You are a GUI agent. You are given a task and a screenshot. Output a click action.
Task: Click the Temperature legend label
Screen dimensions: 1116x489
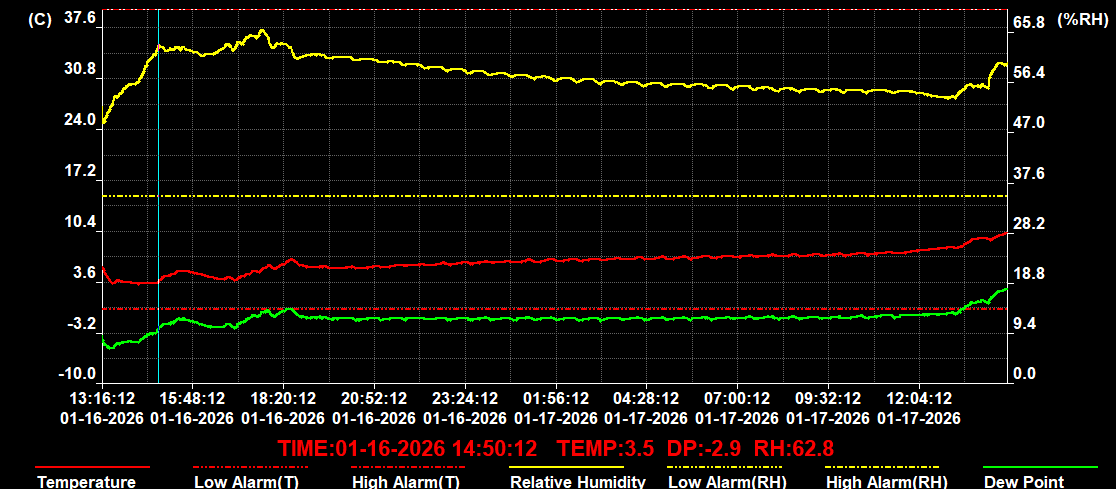(x=87, y=482)
